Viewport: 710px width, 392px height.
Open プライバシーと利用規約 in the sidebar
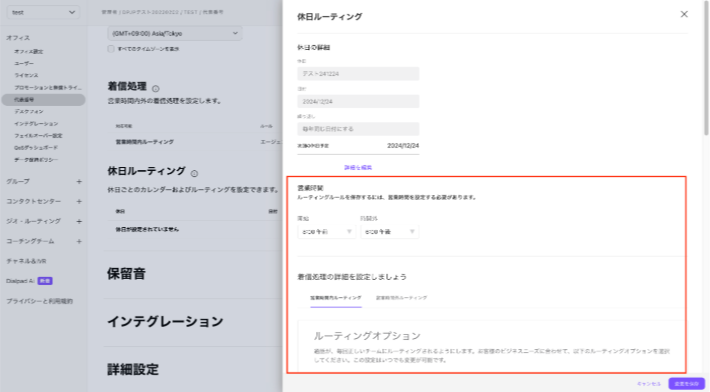39,301
